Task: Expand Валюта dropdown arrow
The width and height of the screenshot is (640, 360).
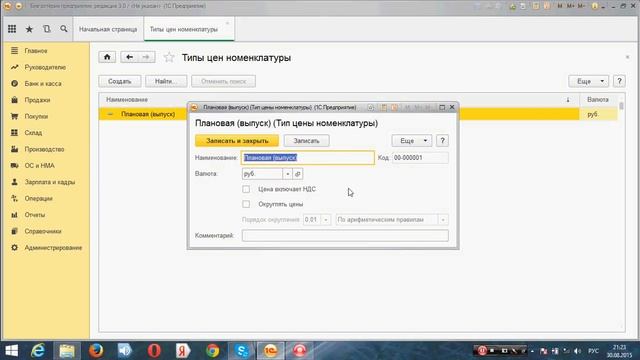Action: (287, 174)
